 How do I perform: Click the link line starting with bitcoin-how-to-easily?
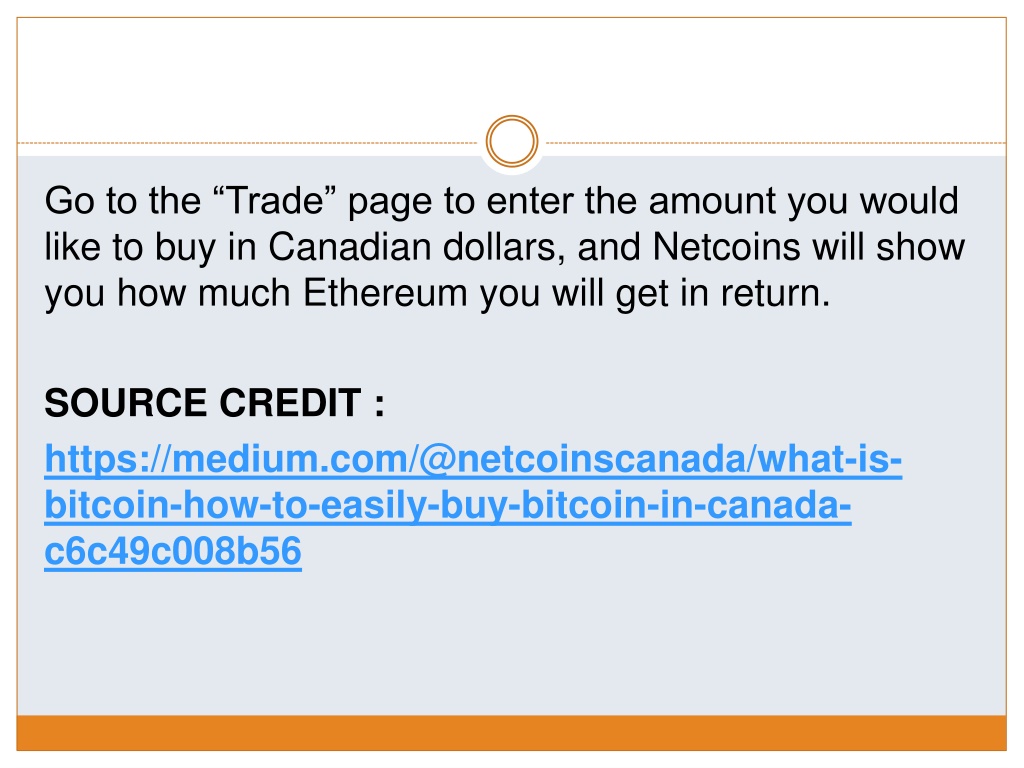point(448,505)
